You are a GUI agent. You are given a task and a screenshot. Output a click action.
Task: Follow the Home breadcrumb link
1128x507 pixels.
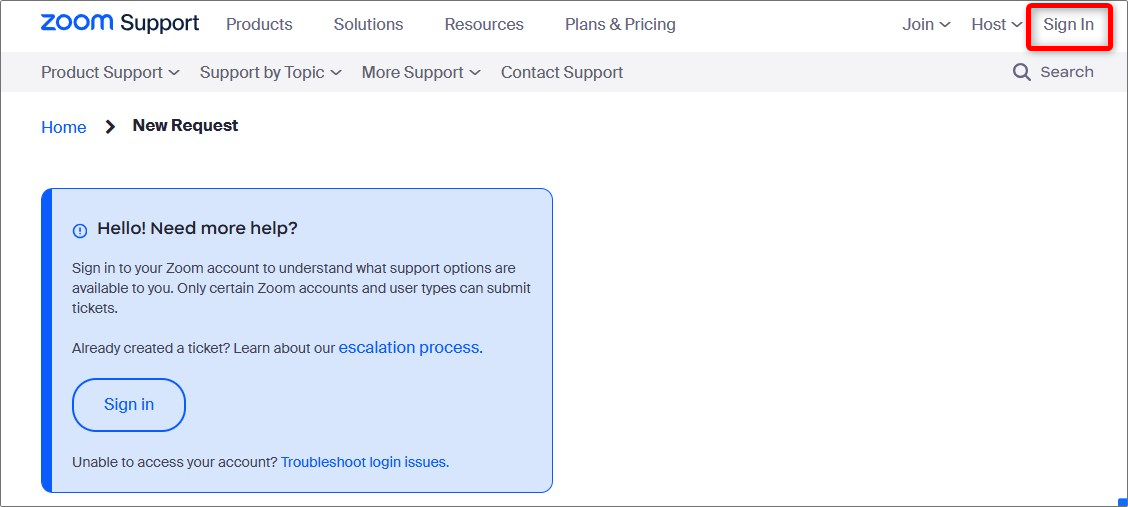tap(63, 127)
